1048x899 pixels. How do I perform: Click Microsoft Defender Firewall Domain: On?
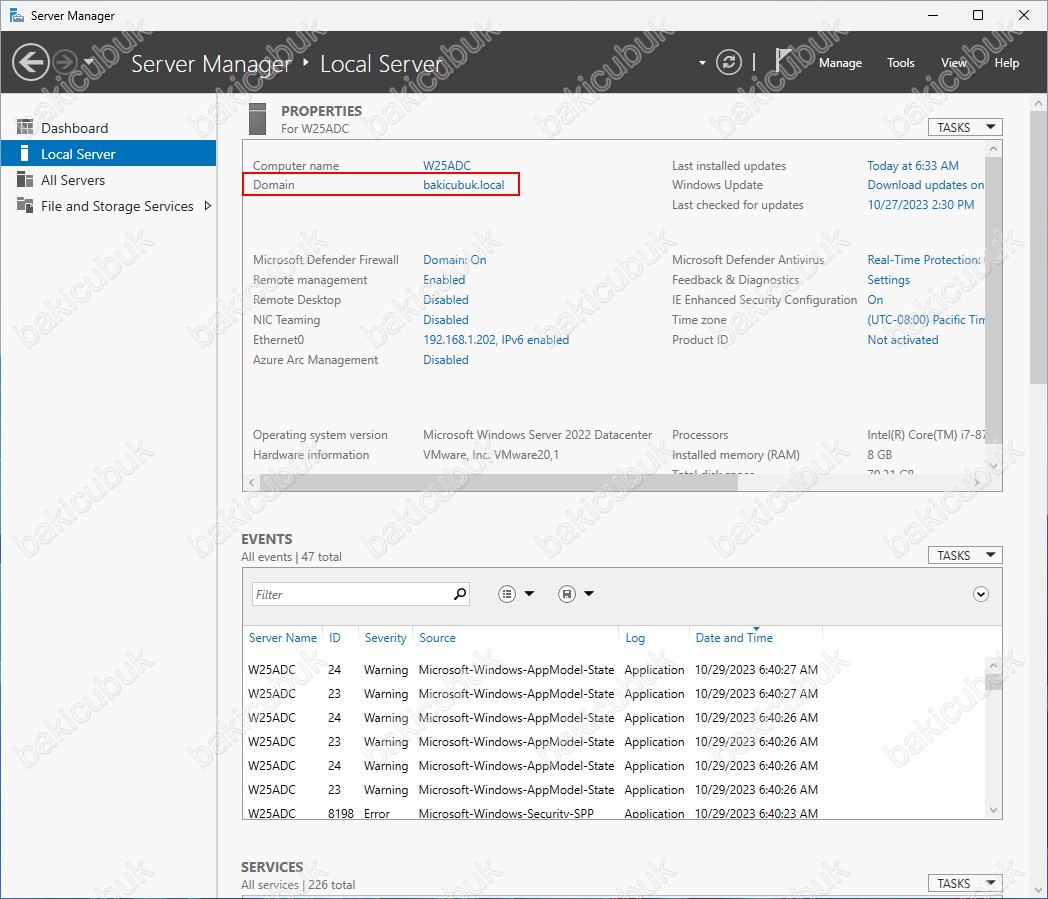click(x=454, y=259)
